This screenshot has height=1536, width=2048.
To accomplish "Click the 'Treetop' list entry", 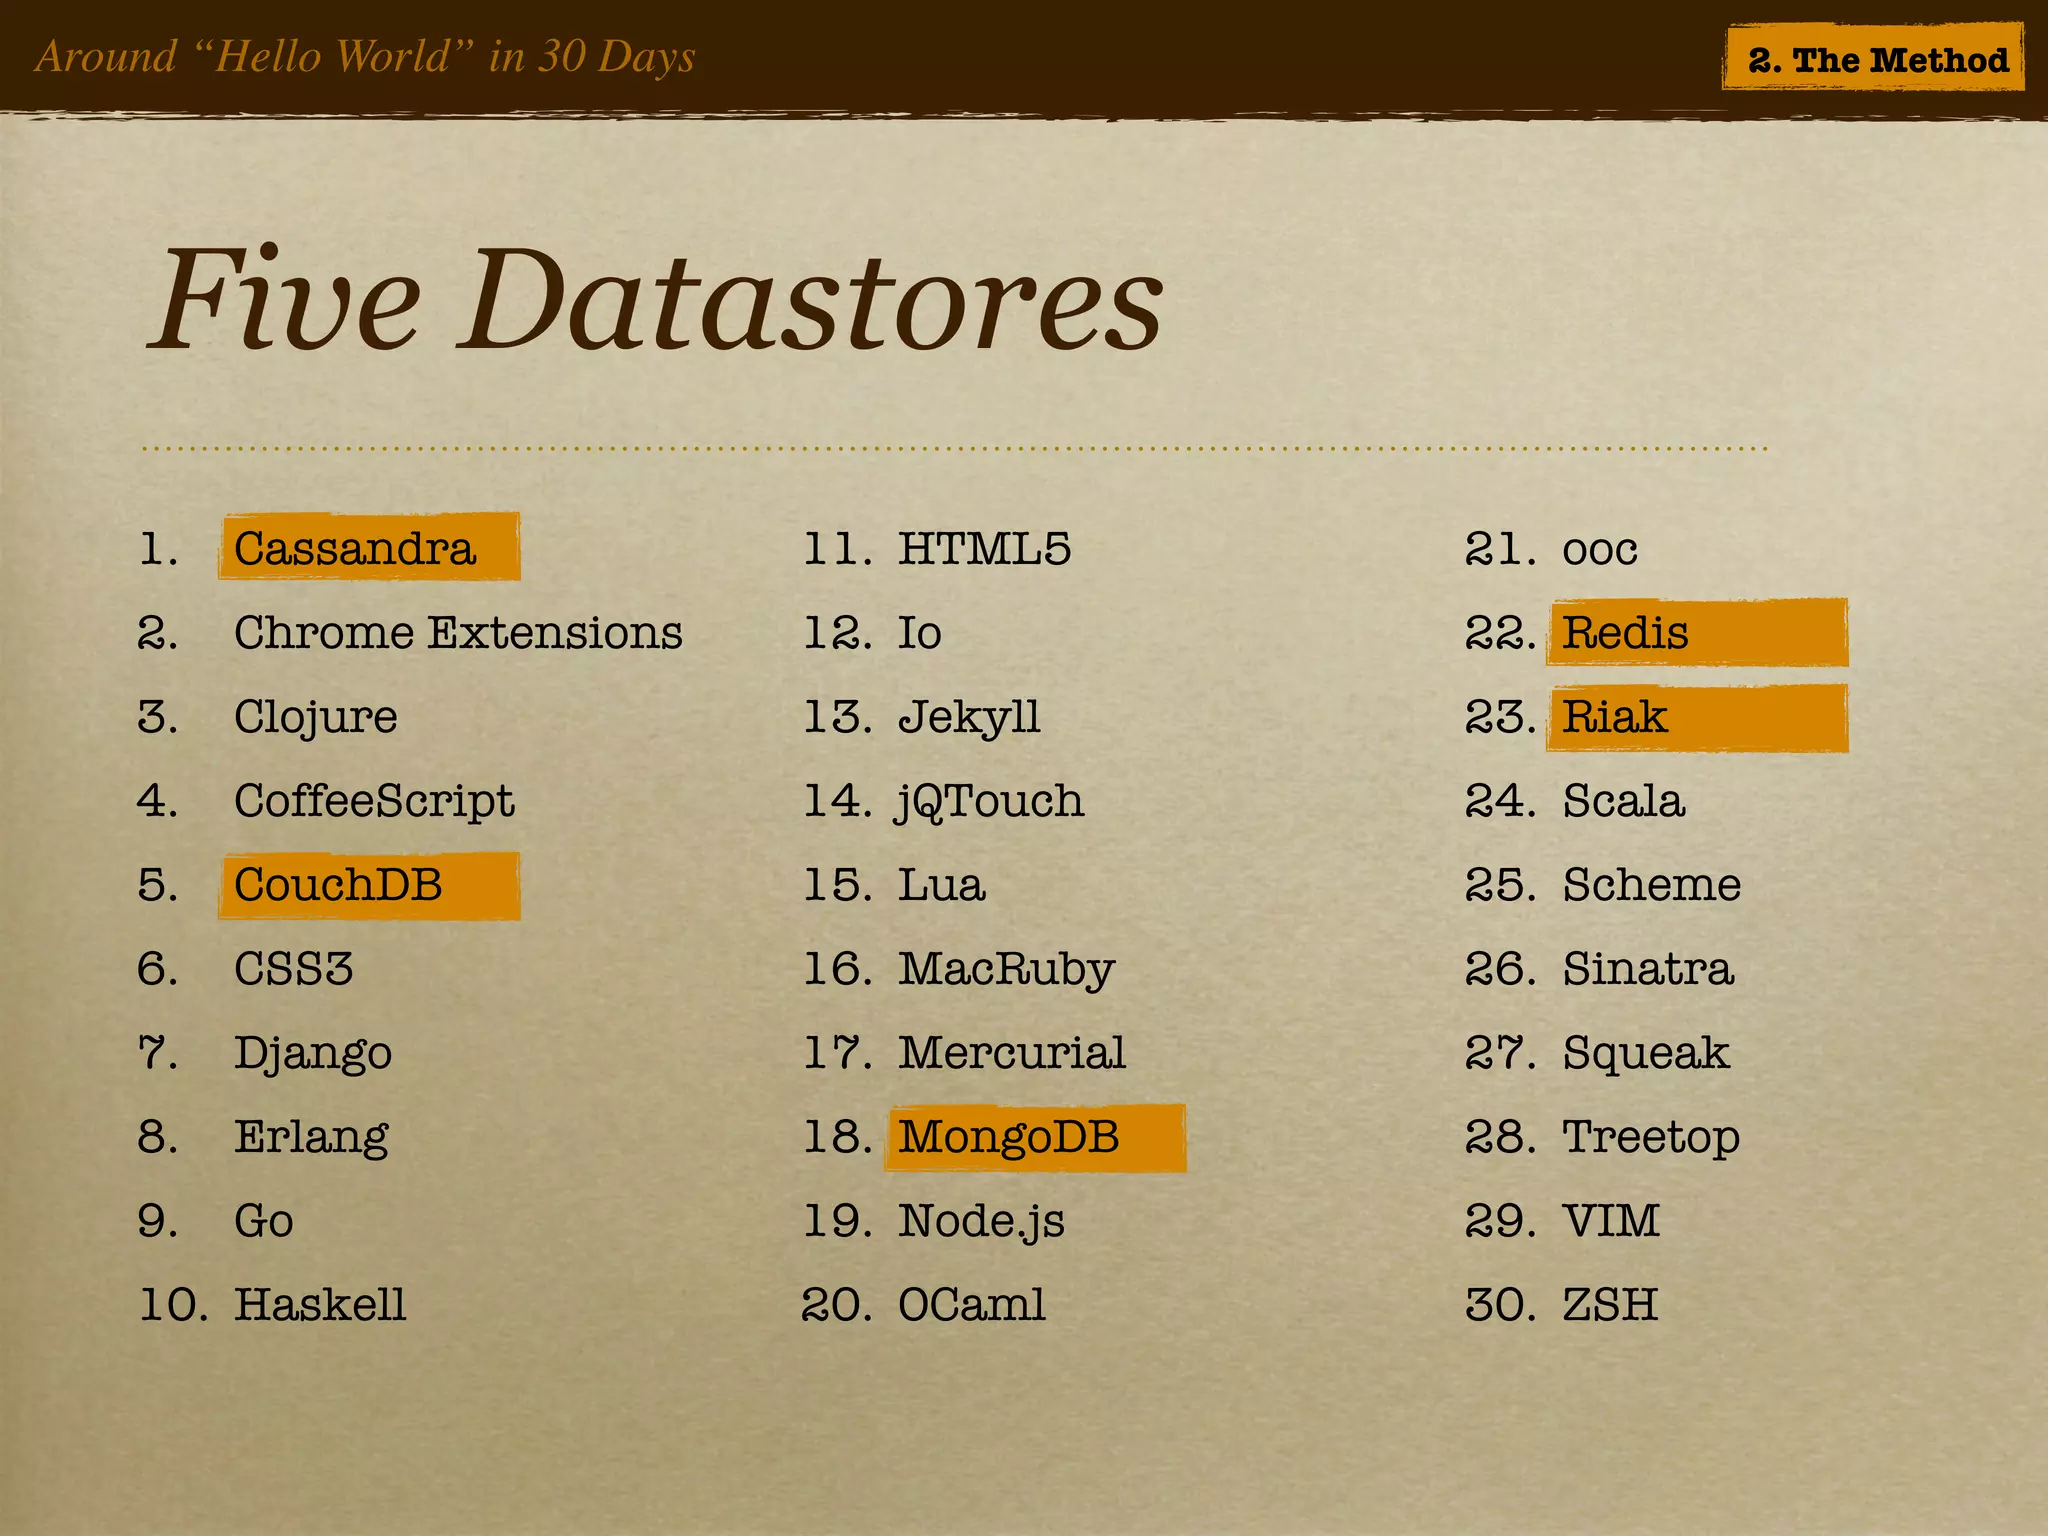I will click(x=1651, y=1138).
